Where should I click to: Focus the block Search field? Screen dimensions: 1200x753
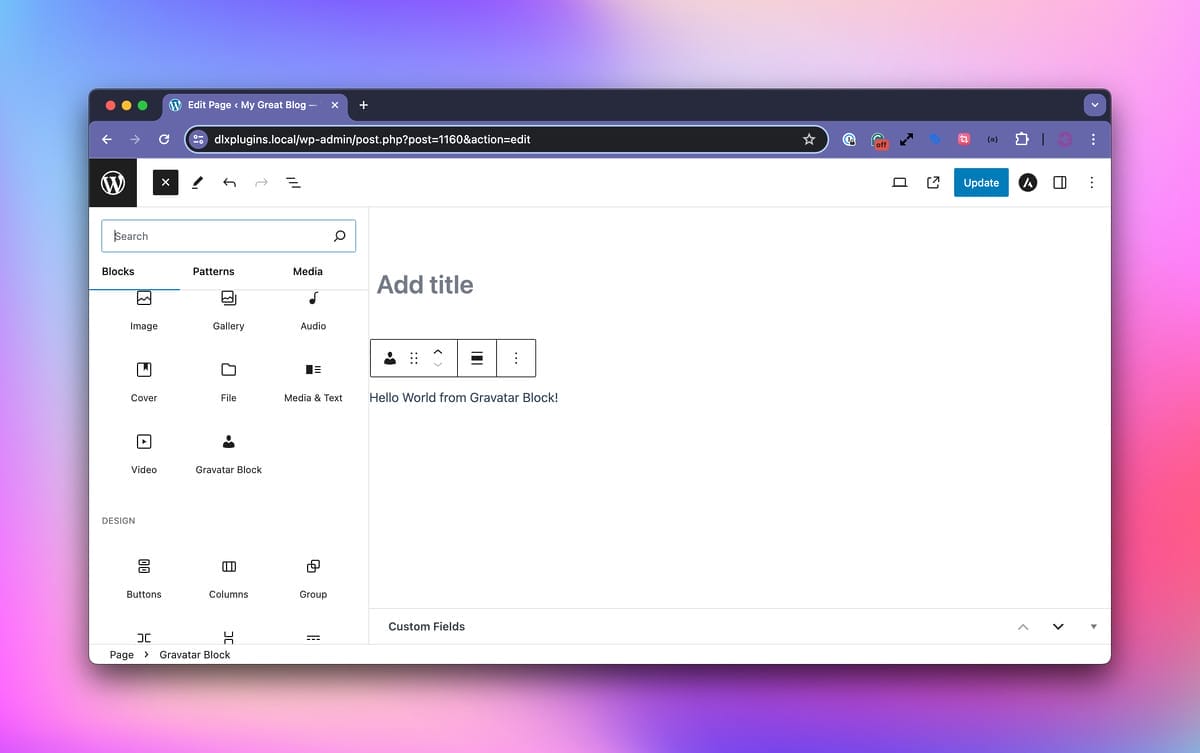(220, 236)
